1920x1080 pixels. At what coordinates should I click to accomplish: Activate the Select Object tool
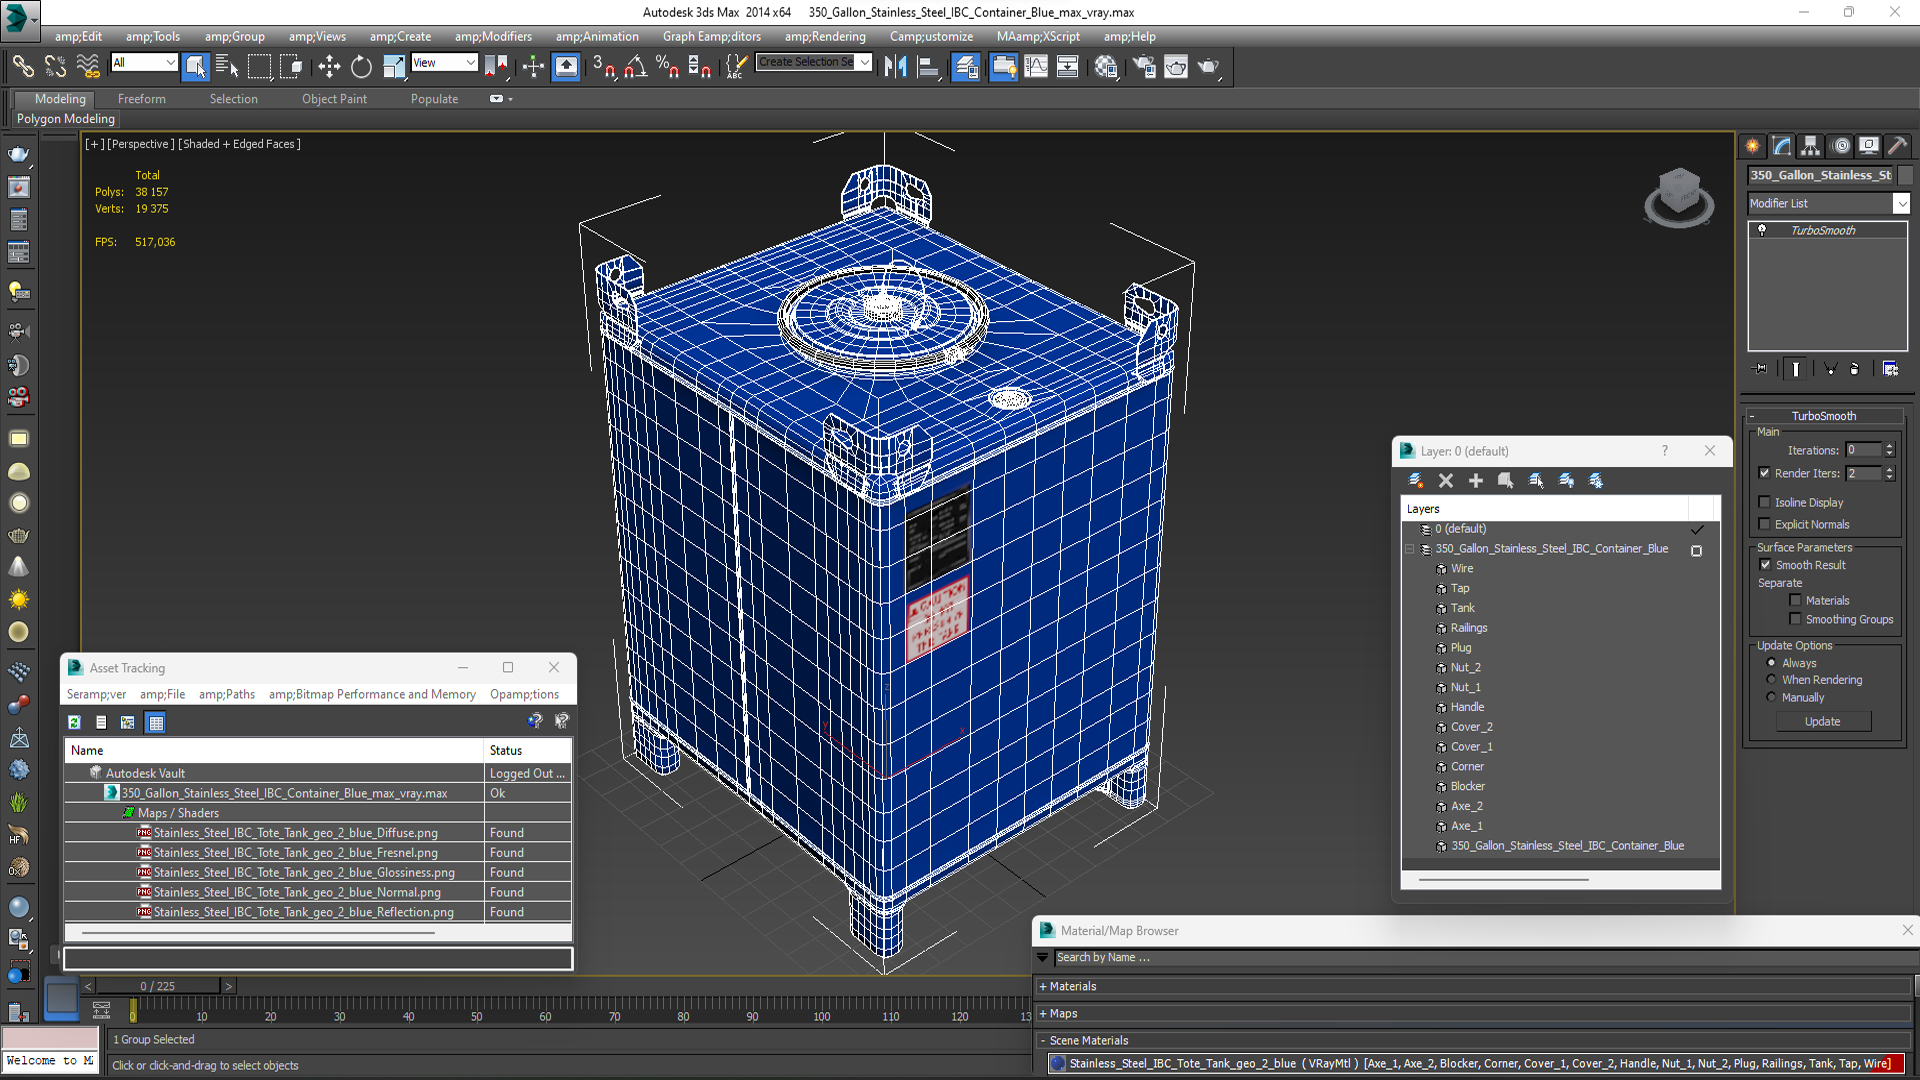click(195, 66)
